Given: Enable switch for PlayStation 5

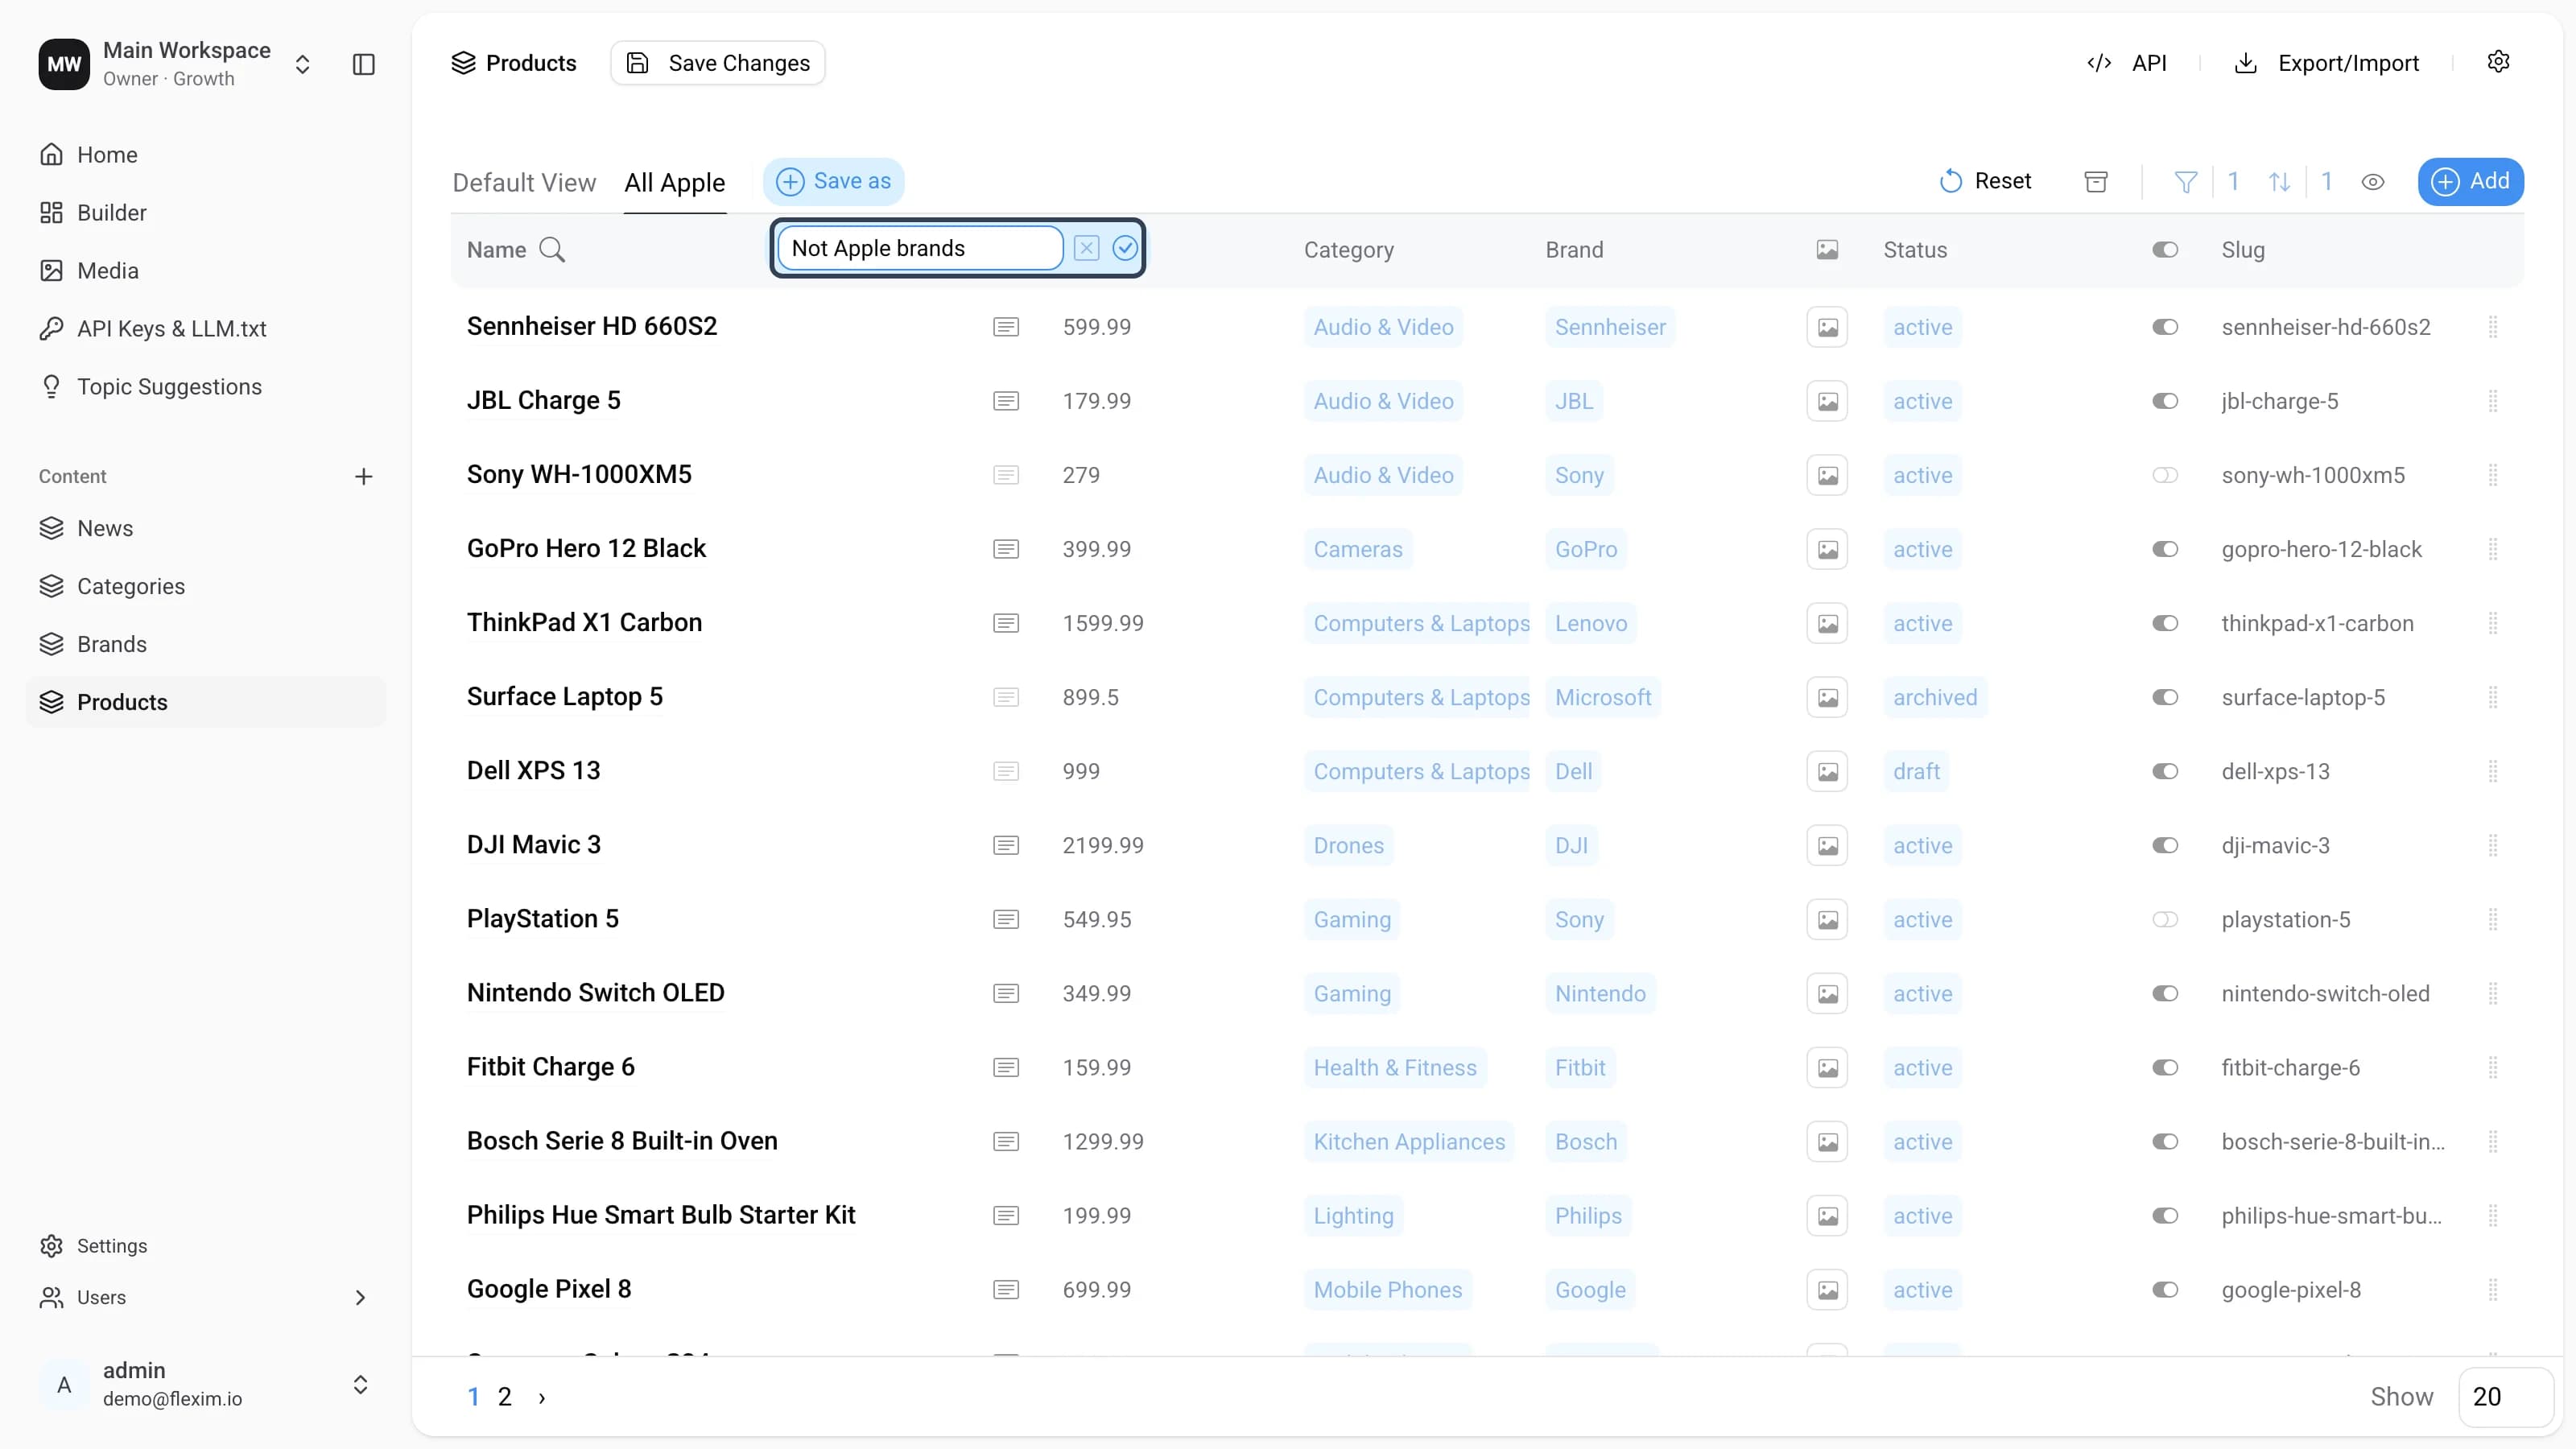Looking at the screenshot, I should click(x=2165, y=919).
